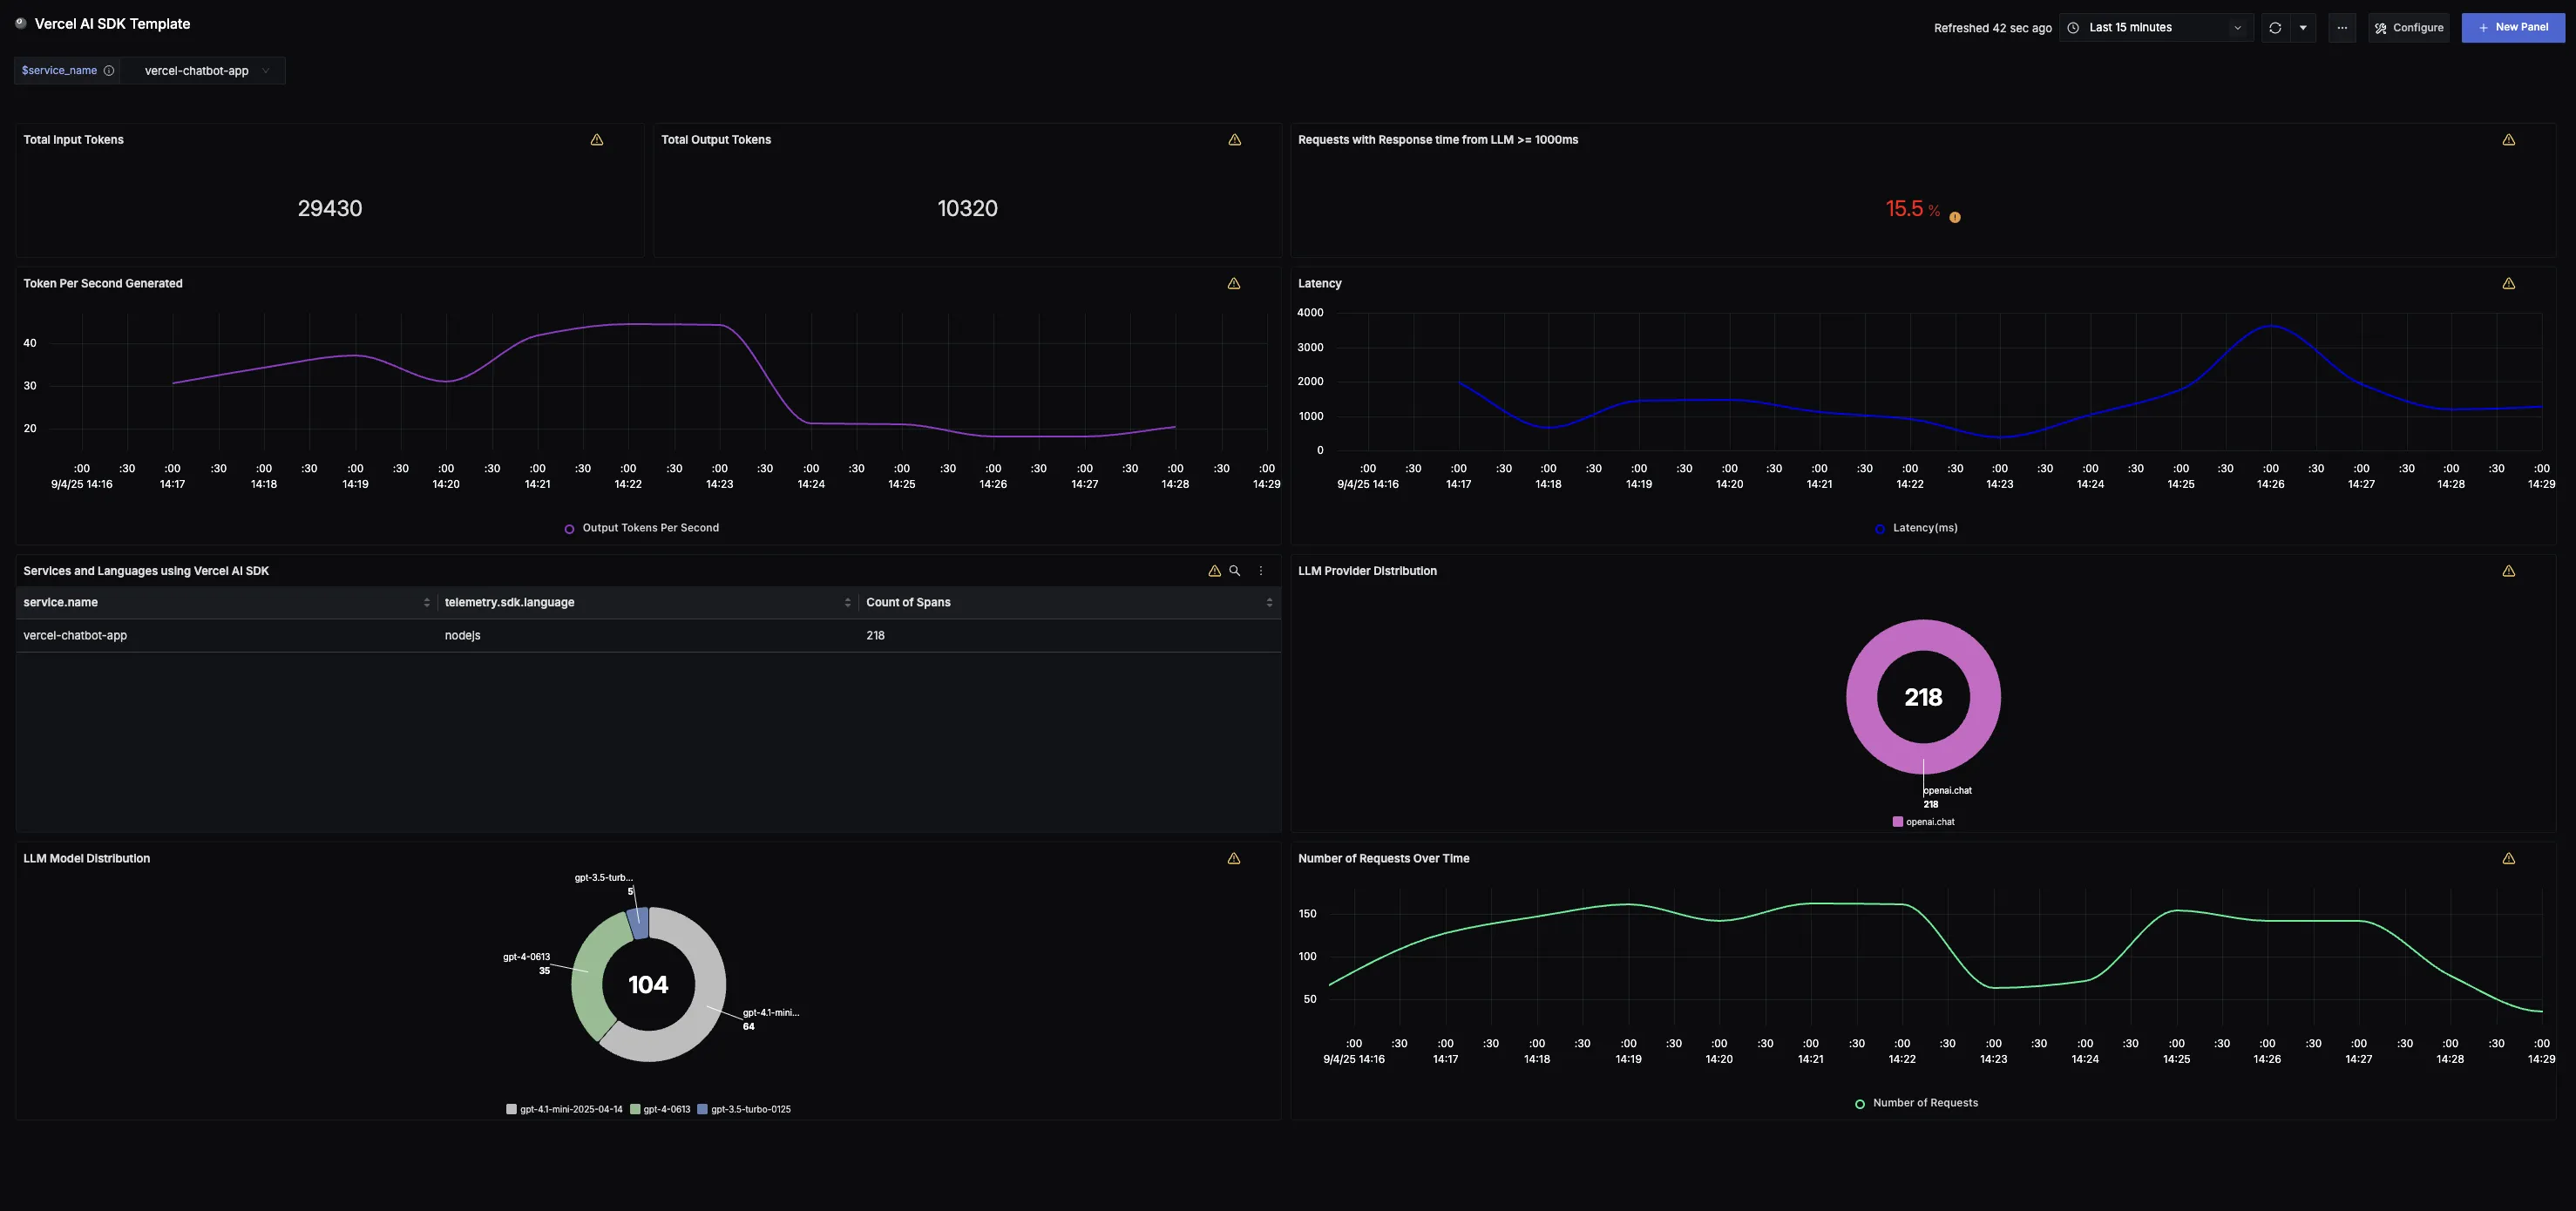Toggle Latency(ms) legend series
This screenshot has height=1211, width=2576.
pyautogui.click(x=1916, y=528)
